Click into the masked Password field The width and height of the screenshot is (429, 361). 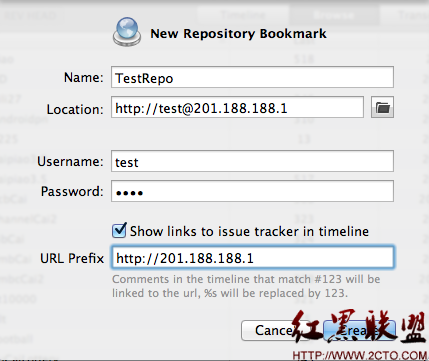tap(252, 191)
